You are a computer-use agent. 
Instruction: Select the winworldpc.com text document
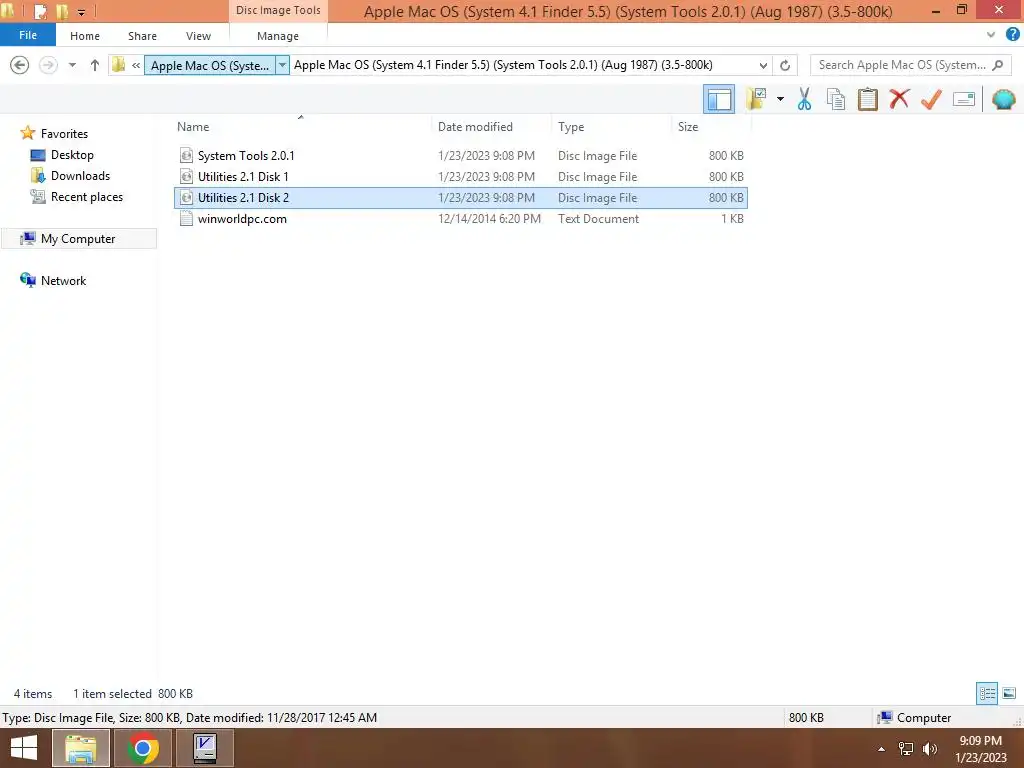(x=460, y=219)
